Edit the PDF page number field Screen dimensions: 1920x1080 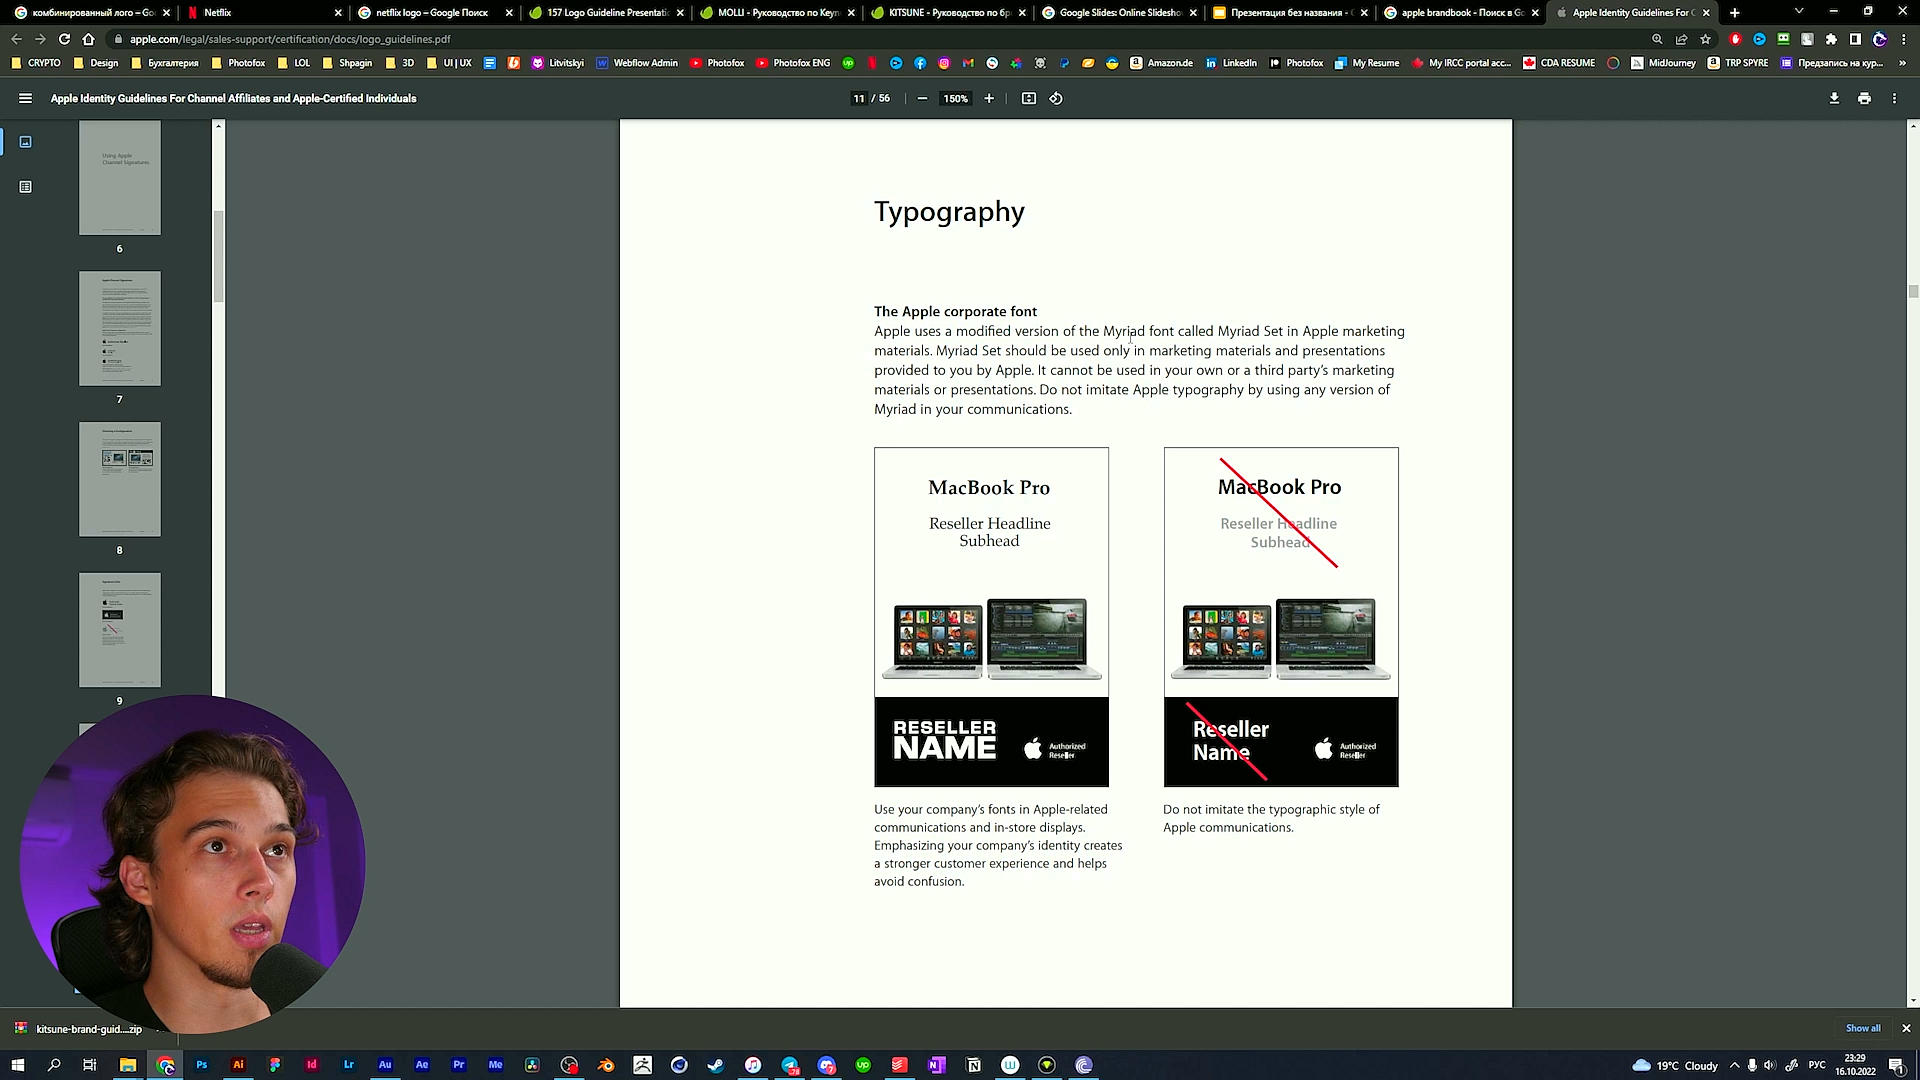[858, 98]
